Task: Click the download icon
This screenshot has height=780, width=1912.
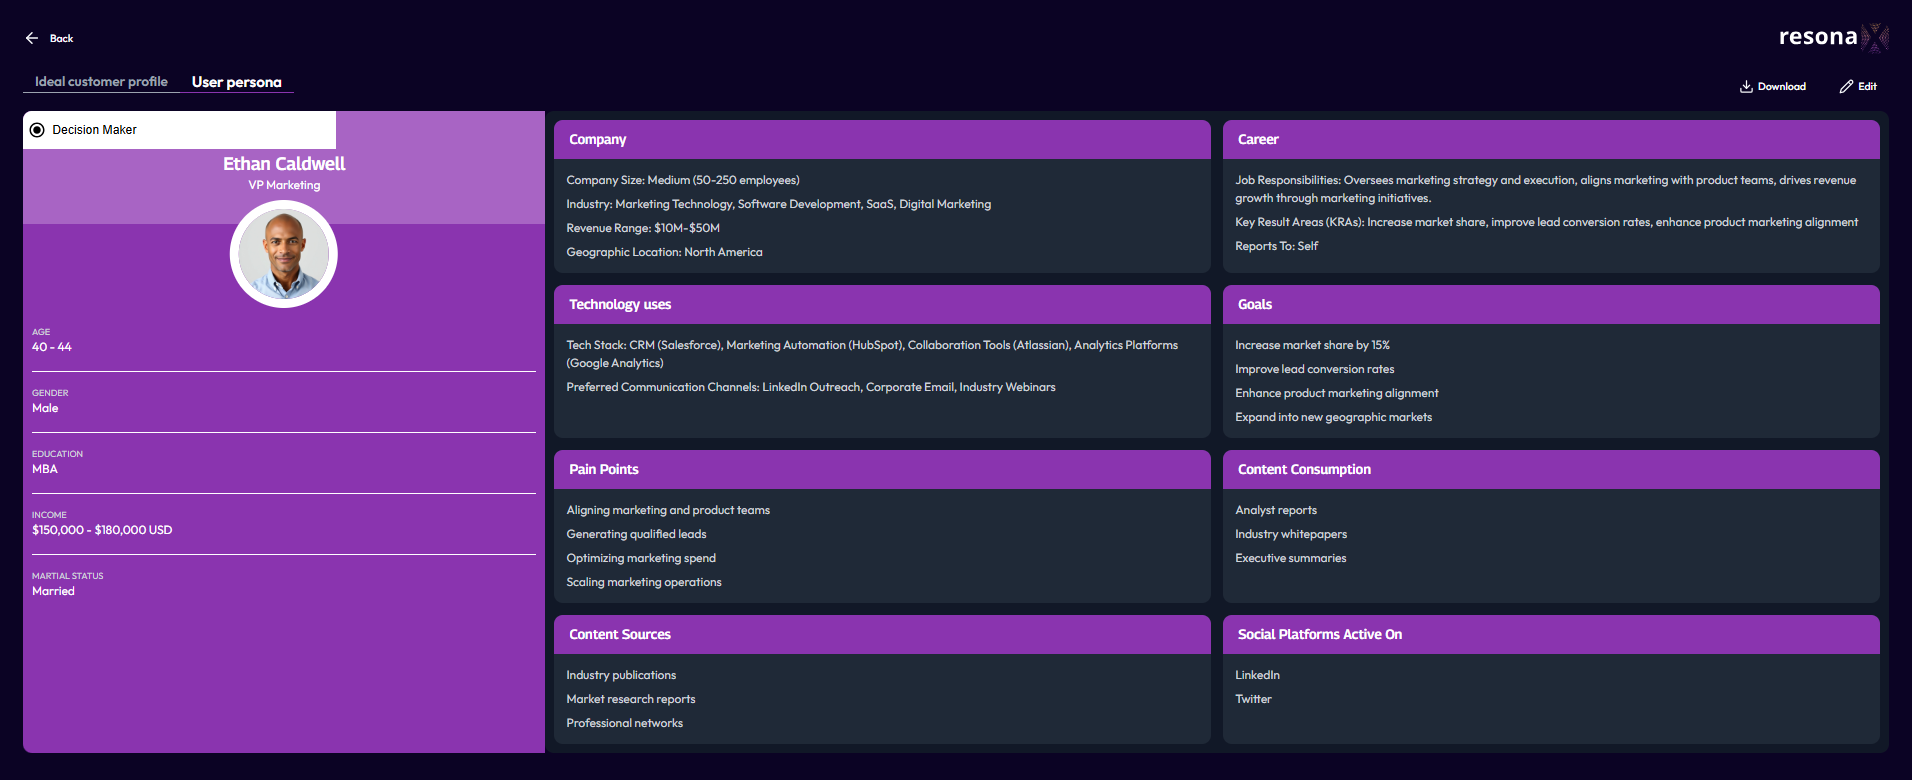Action: click(x=1746, y=87)
